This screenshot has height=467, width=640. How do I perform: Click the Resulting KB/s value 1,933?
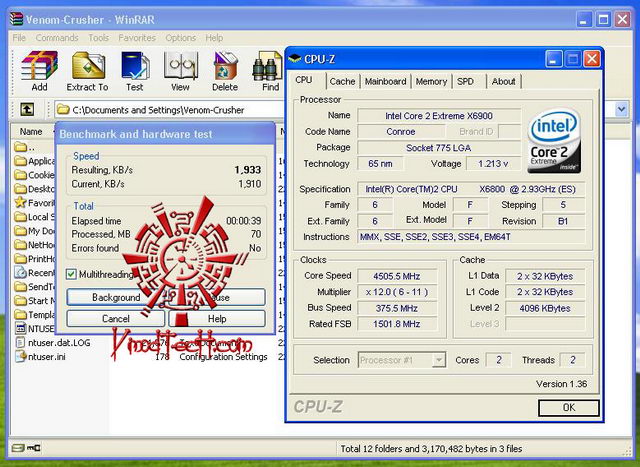click(248, 170)
